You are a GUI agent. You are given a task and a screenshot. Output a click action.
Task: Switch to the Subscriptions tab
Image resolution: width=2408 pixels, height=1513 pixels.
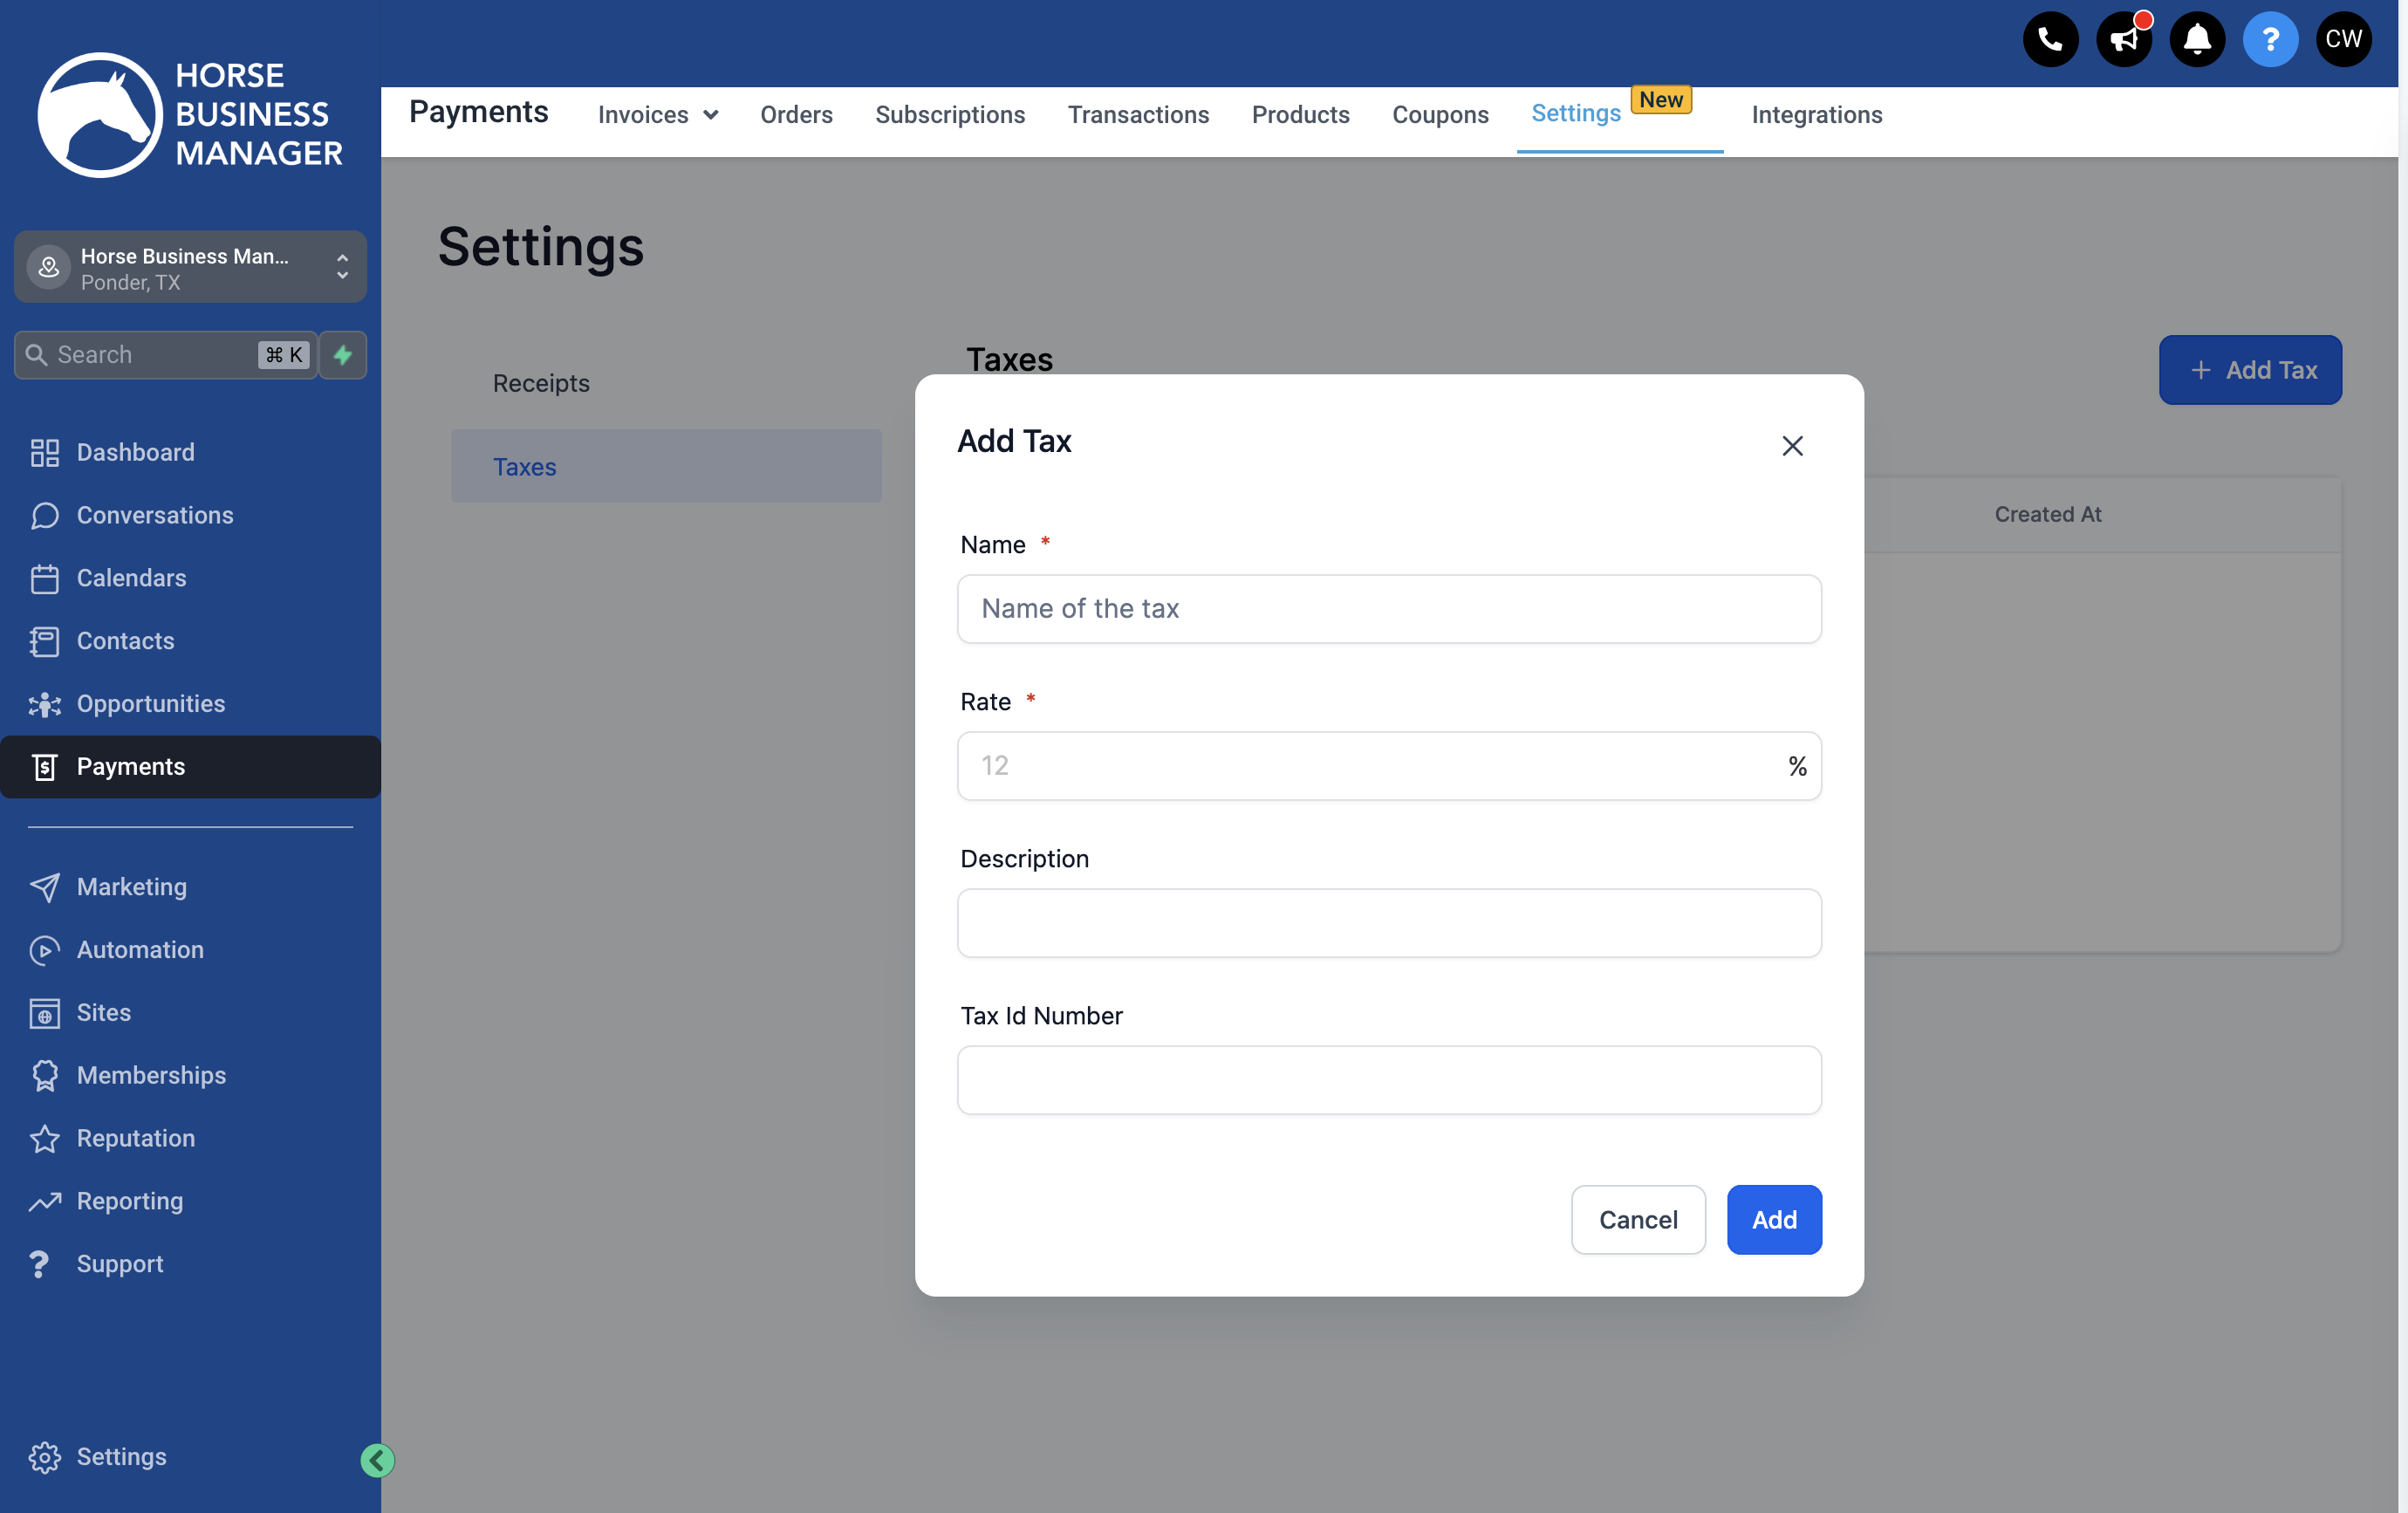coord(950,115)
